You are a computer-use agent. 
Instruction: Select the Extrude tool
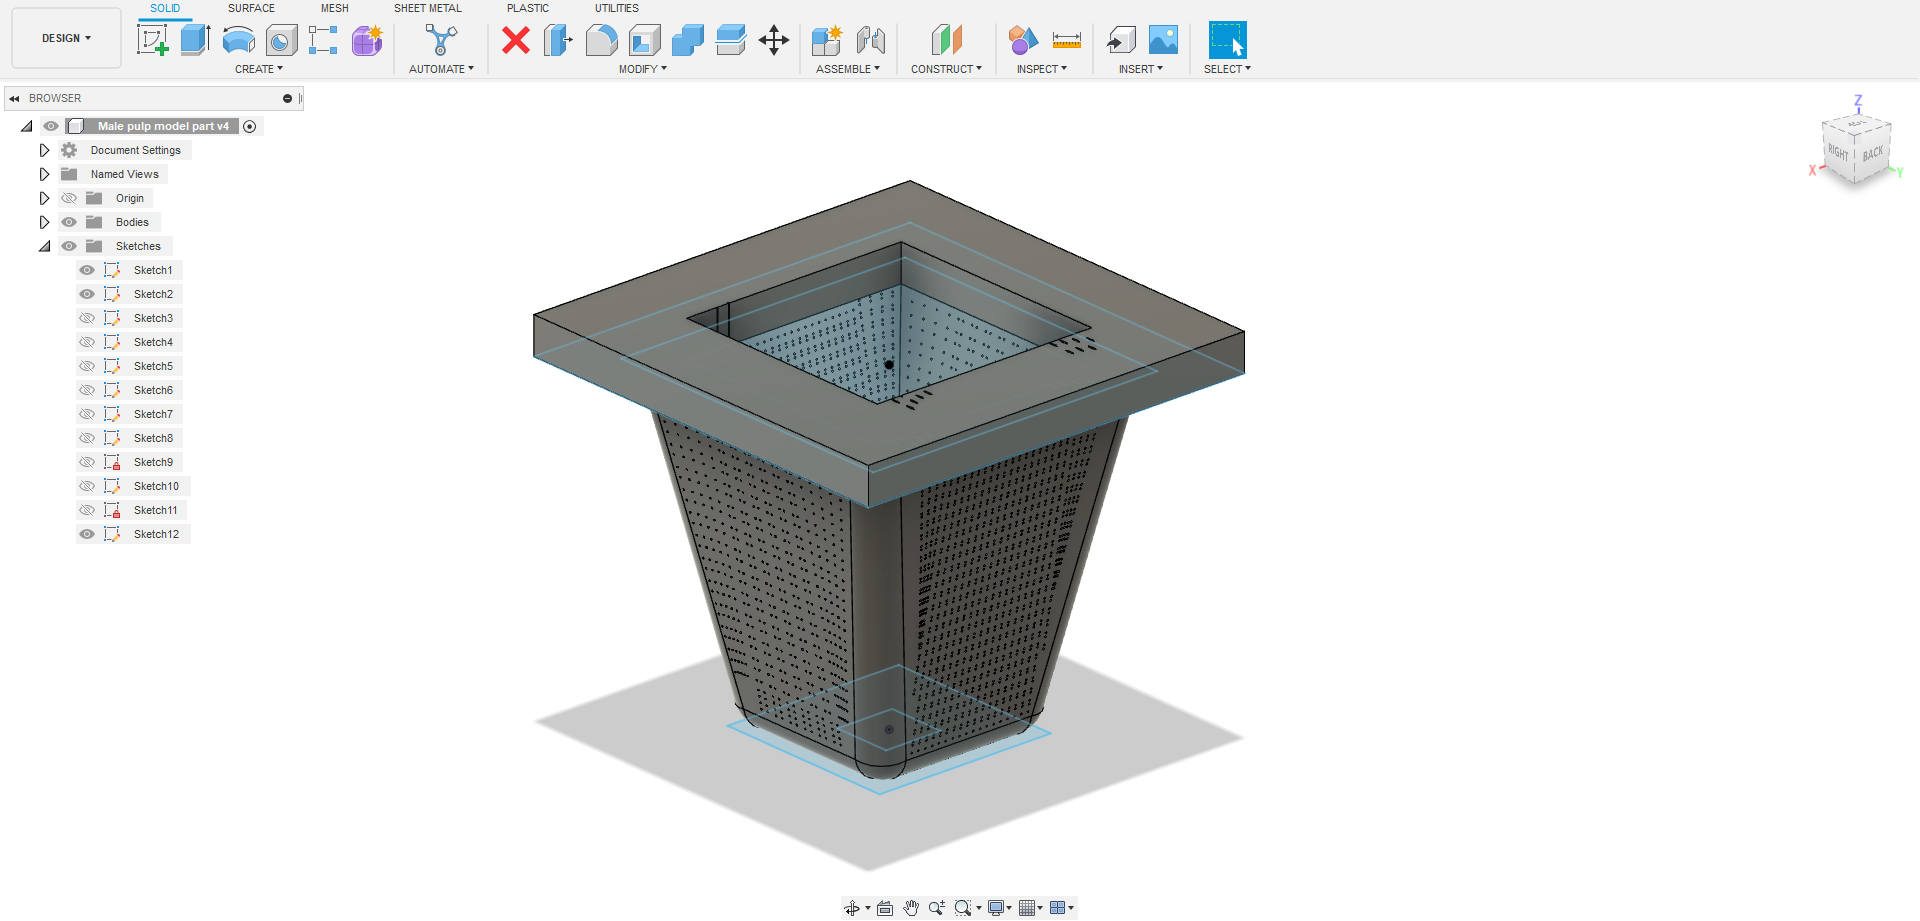(195, 40)
